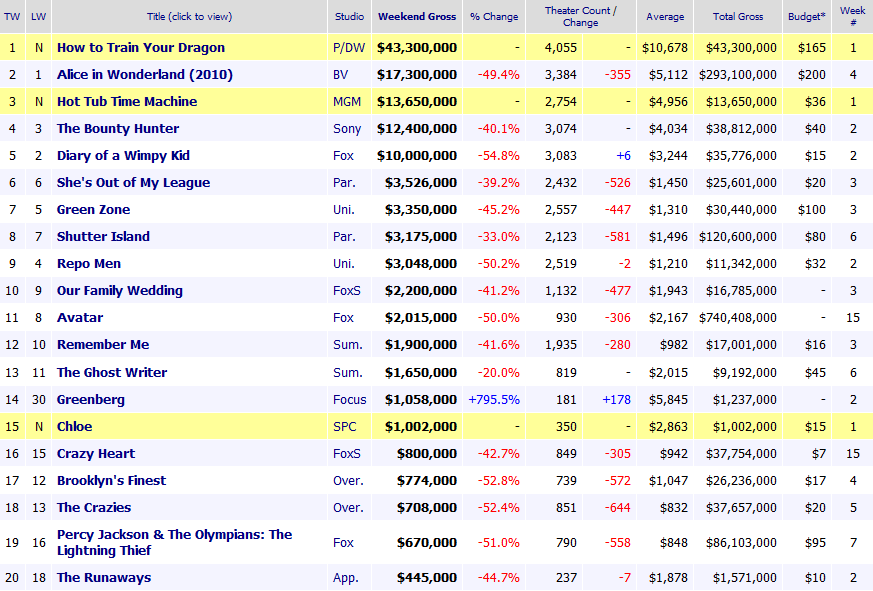This screenshot has height=591, width=873.
Task: Click the LW column header
Action: [38, 17]
